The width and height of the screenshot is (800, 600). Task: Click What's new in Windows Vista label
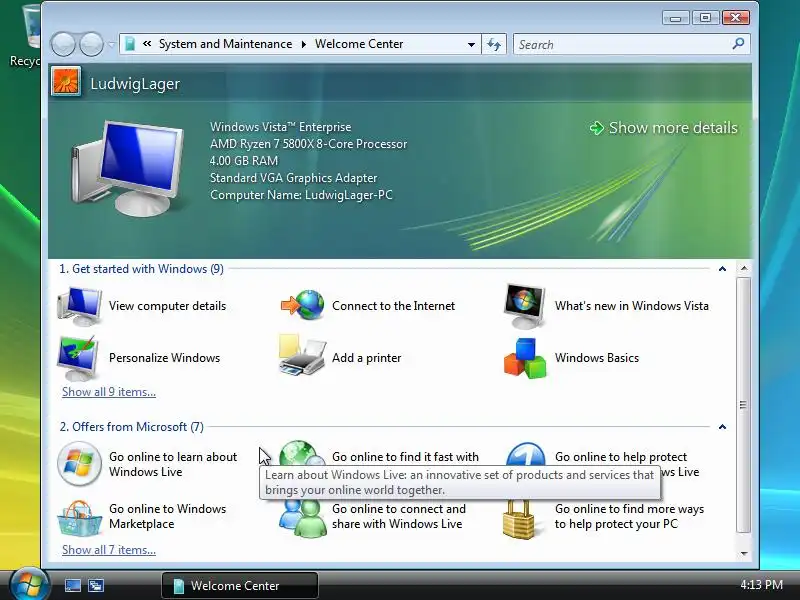click(x=632, y=306)
